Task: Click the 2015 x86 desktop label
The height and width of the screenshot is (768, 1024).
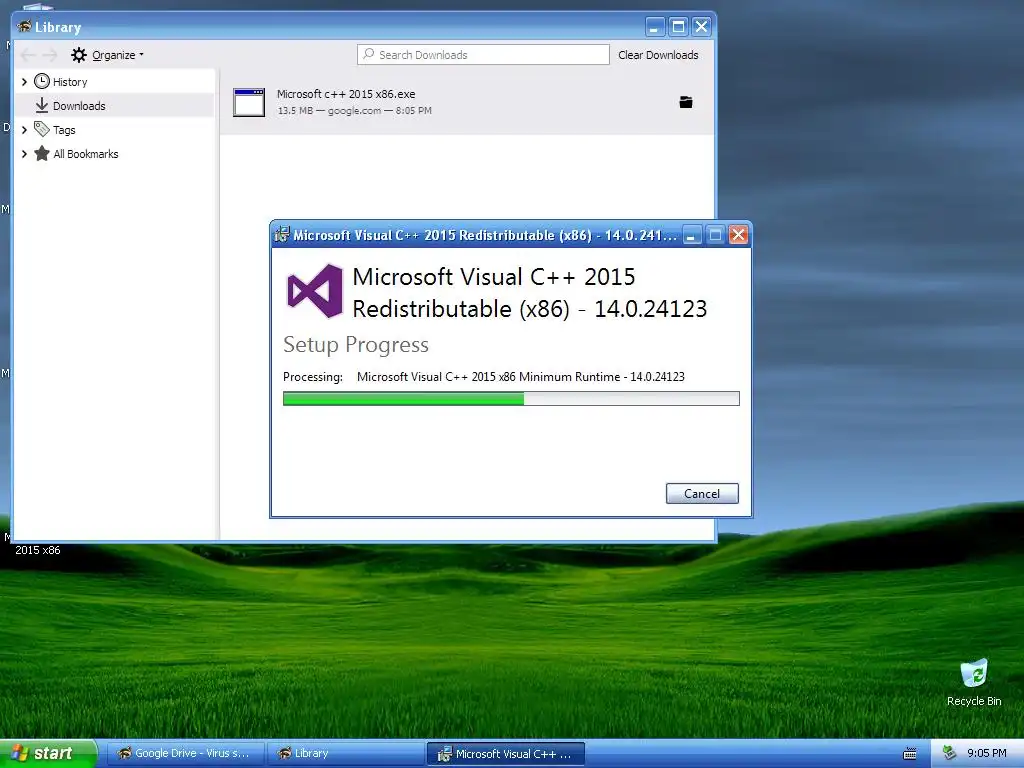Action: (x=38, y=550)
